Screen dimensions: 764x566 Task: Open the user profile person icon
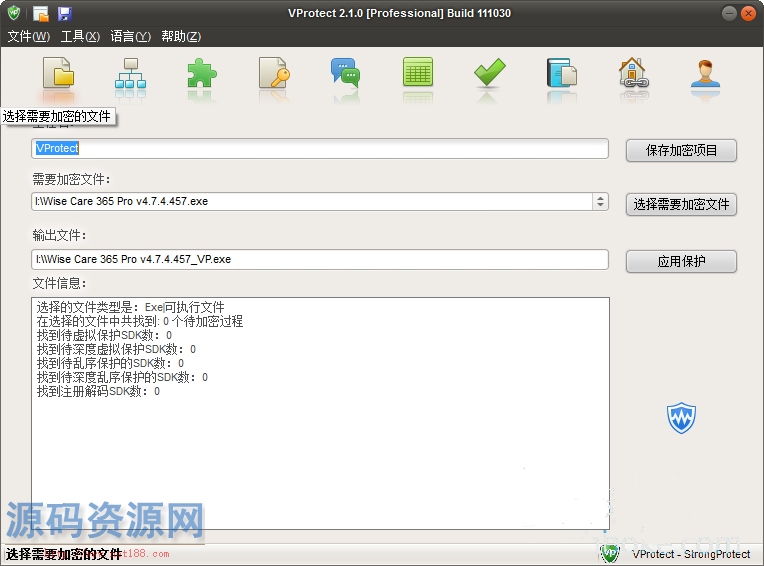click(705, 73)
